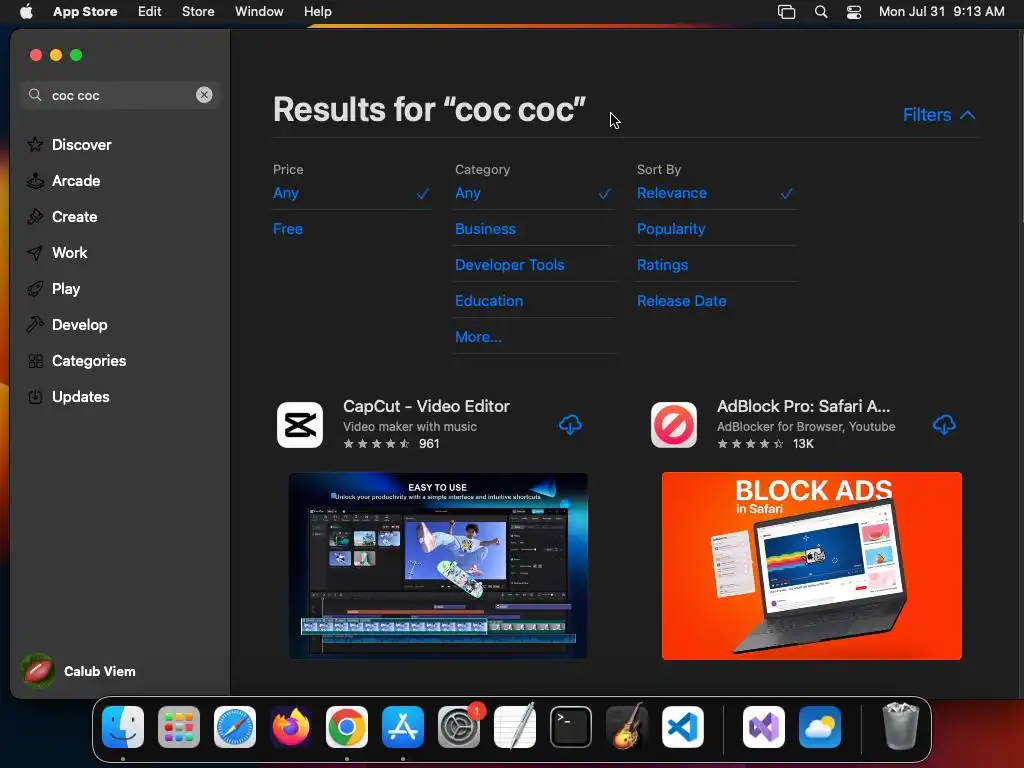This screenshot has width=1024, height=768.
Task: Open the Arcade joystick icon
Action: [35, 180]
